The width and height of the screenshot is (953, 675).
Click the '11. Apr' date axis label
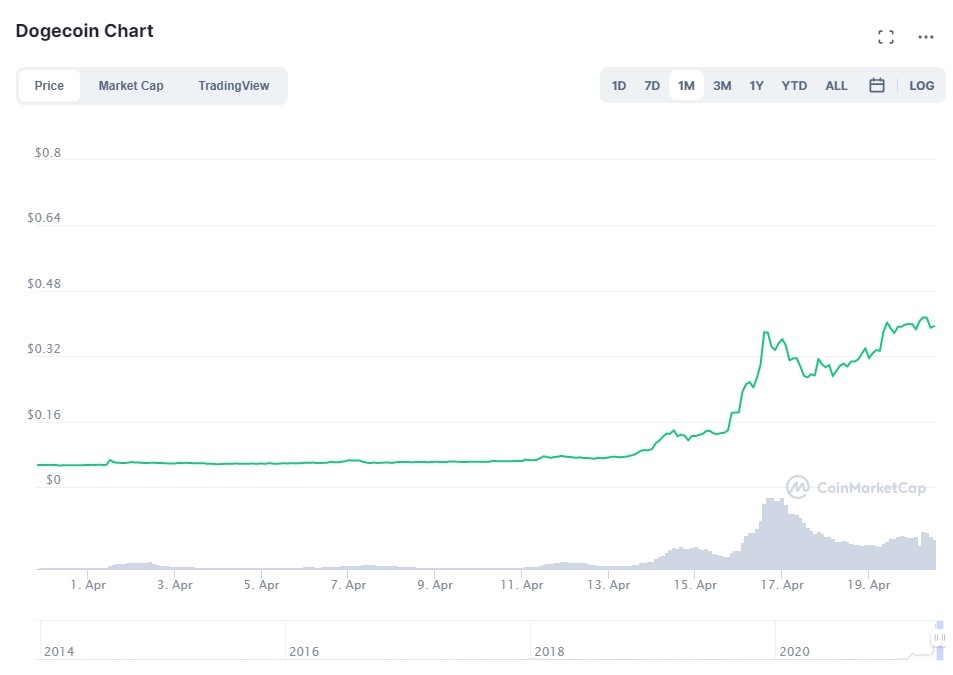521,584
